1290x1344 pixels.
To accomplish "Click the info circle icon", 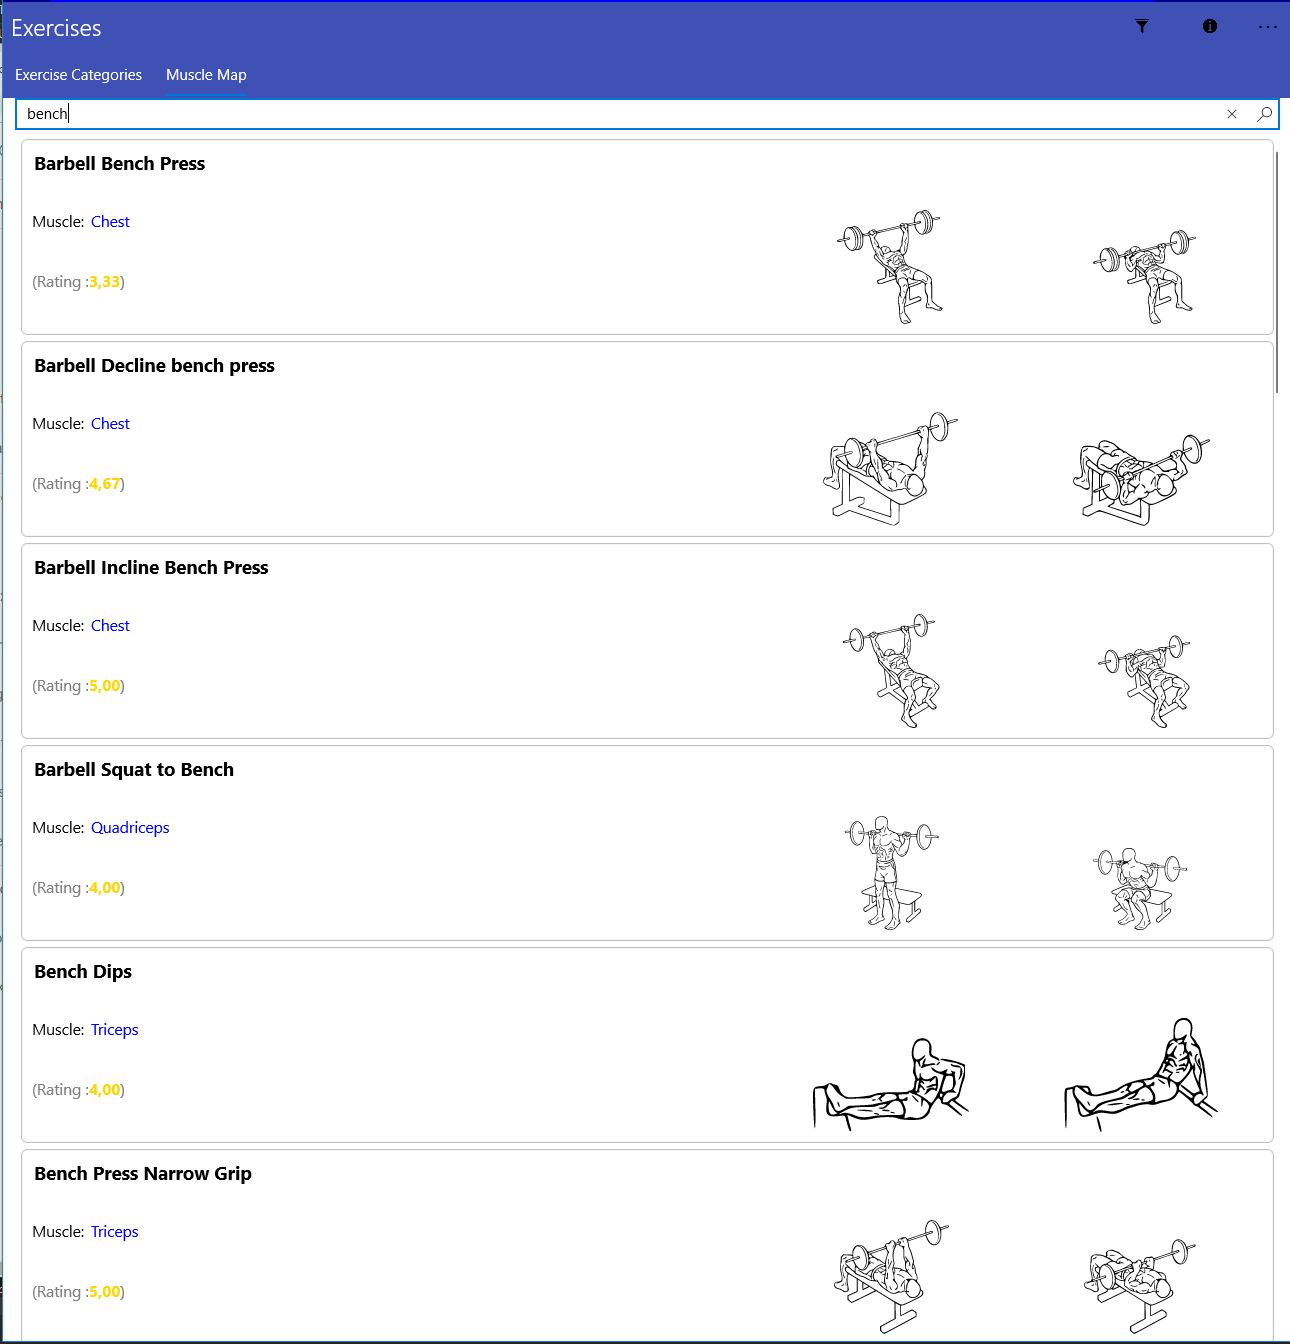I will (x=1210, y=27).
